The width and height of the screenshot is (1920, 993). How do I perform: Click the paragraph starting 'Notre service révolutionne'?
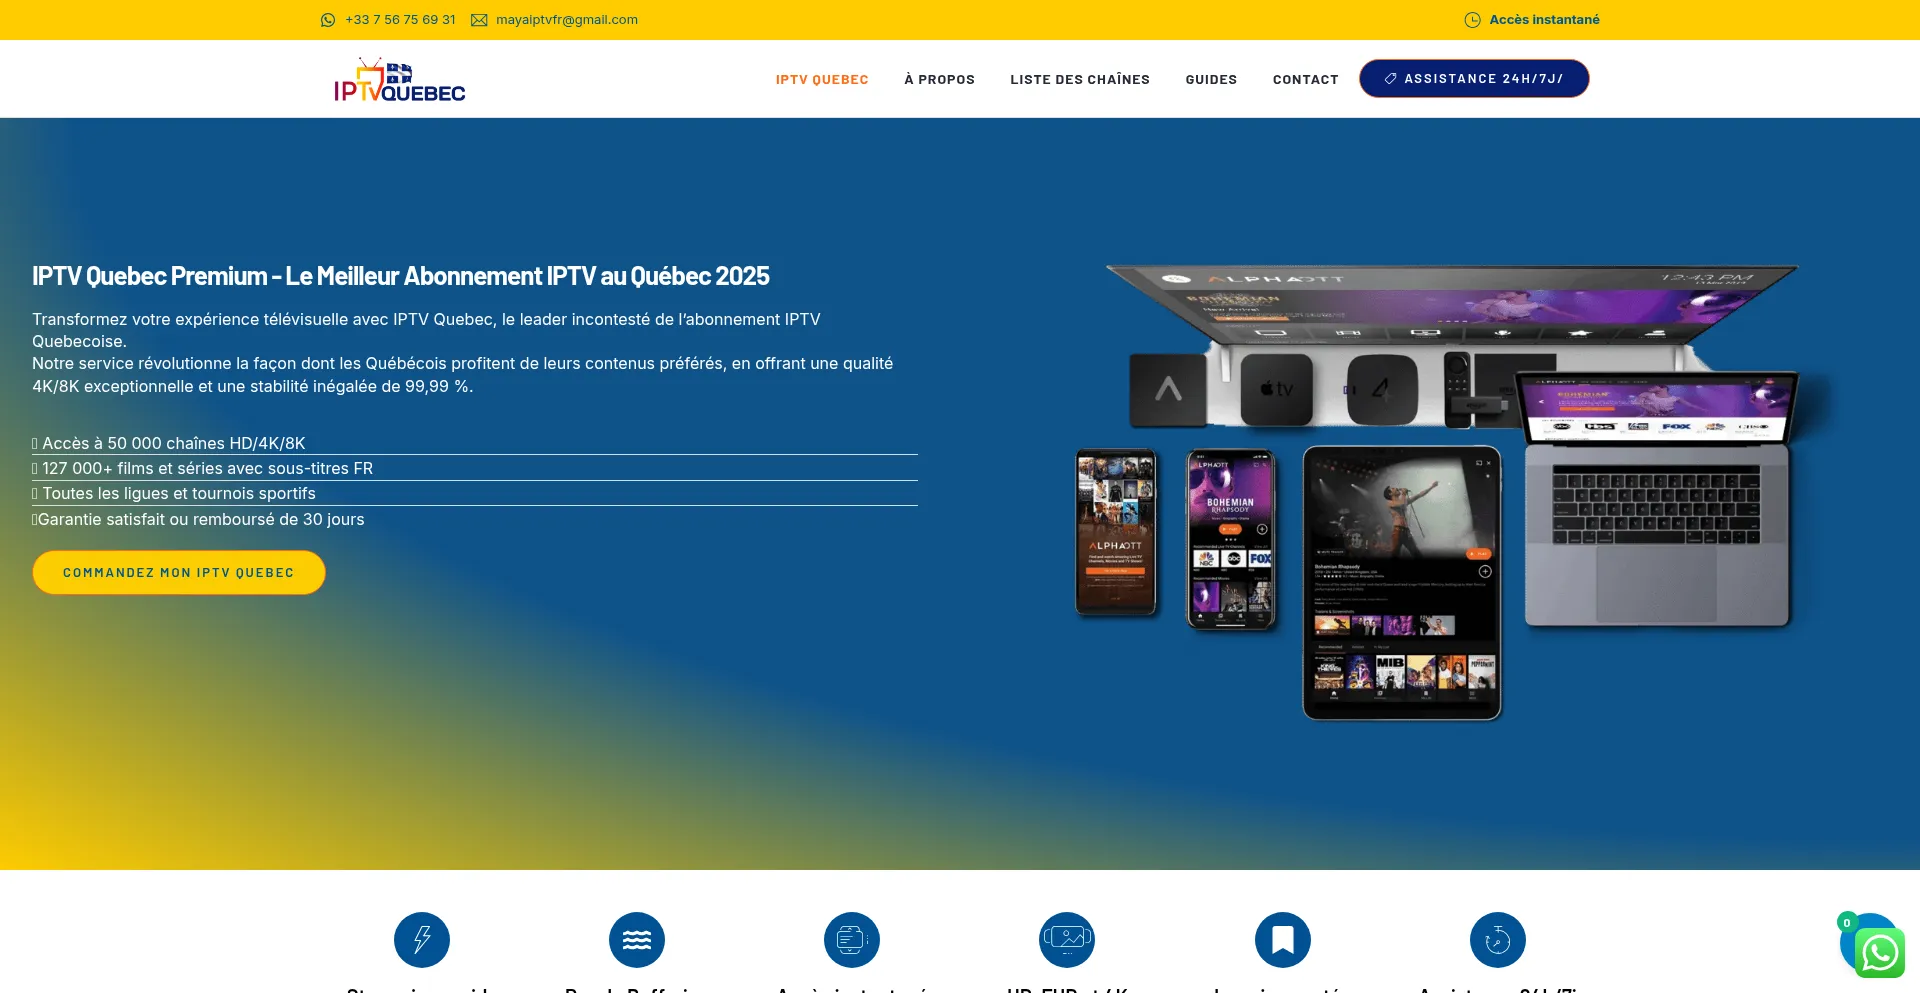[462, 375]
